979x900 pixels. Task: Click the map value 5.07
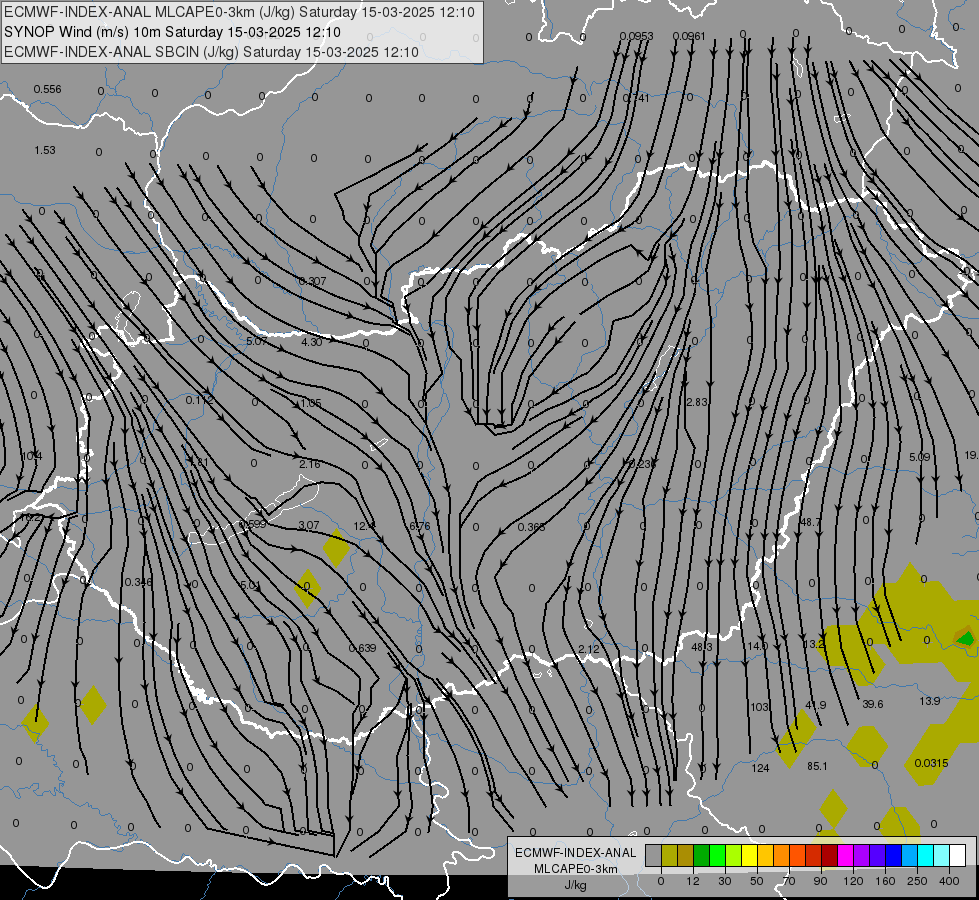click(x=257, y=342)
